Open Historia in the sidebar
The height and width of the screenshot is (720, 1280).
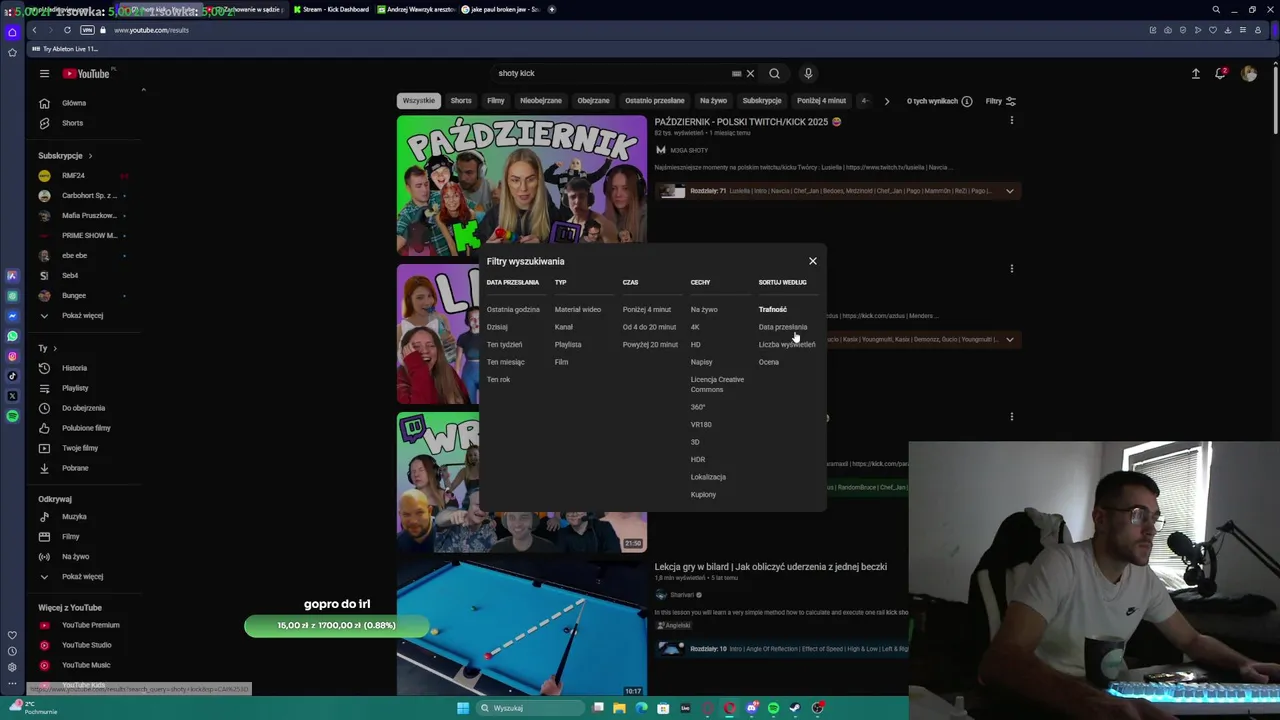click(x=74, y=368)
